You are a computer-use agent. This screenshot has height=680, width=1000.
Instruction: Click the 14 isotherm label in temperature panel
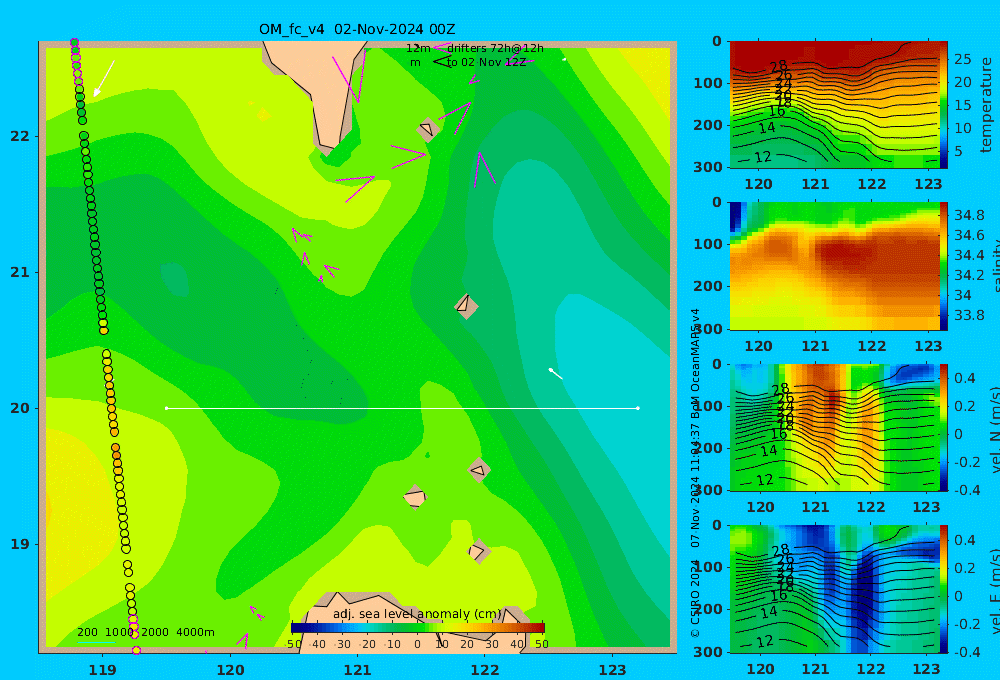[x=767, y=128]
